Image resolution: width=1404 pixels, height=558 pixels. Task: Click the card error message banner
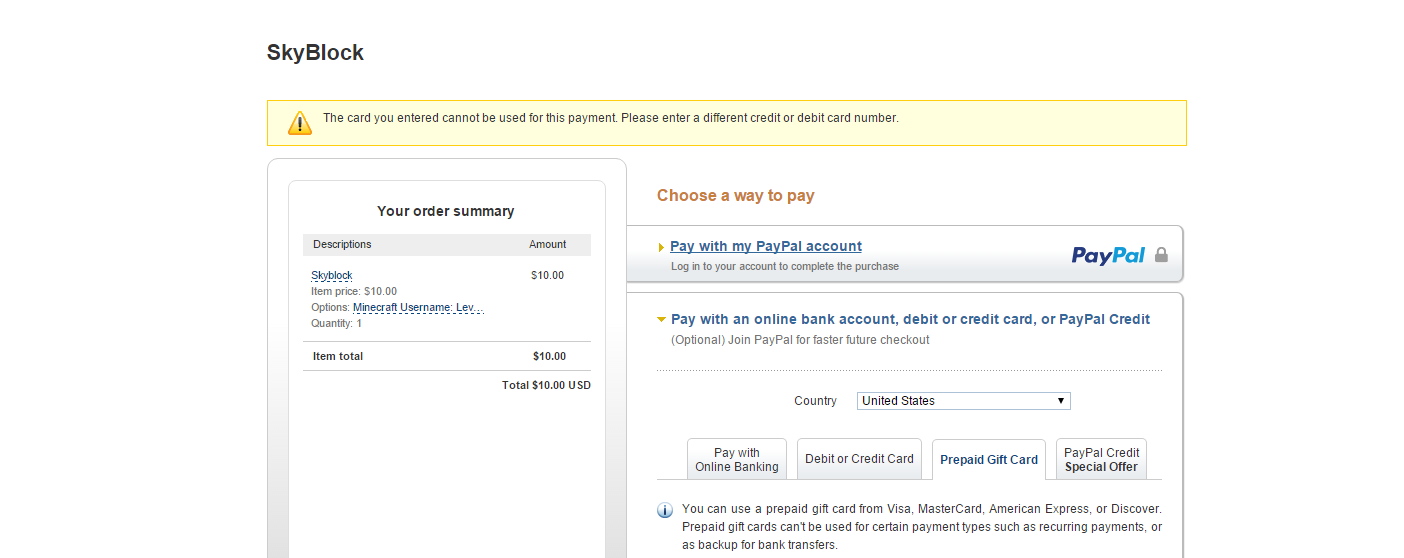pyautogui.click(x=727, y=123)
